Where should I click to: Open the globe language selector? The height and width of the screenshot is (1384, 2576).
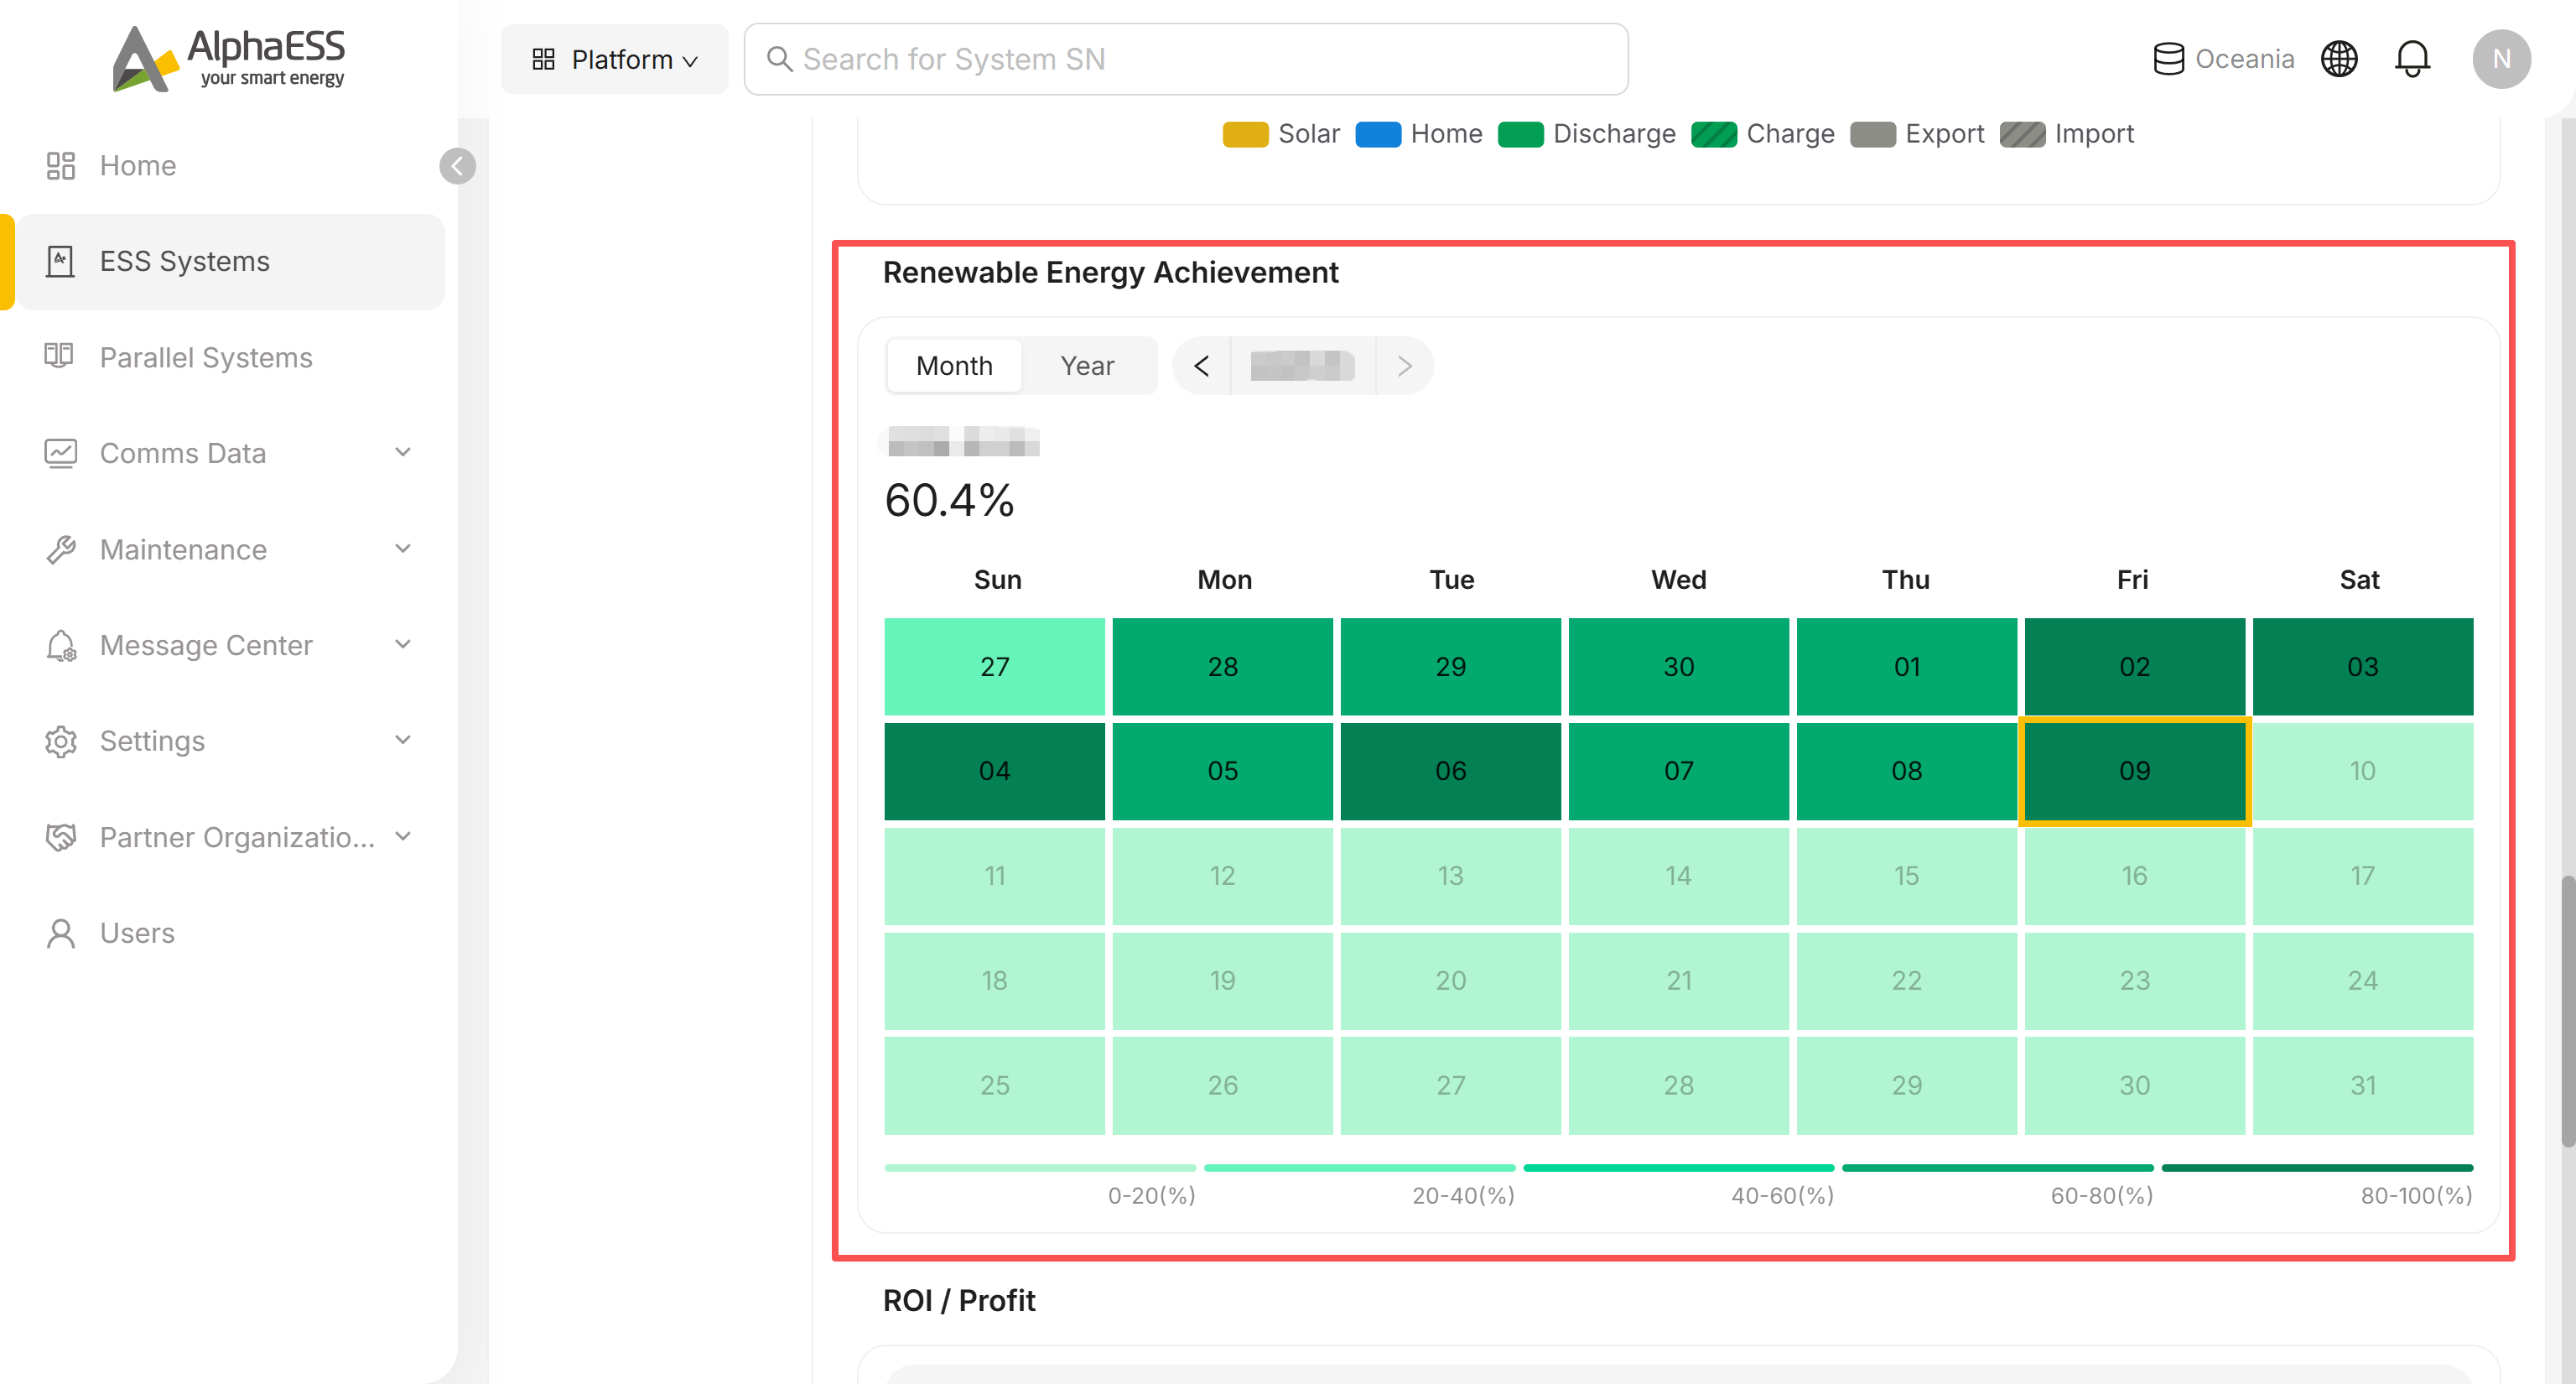(2339, 59)
